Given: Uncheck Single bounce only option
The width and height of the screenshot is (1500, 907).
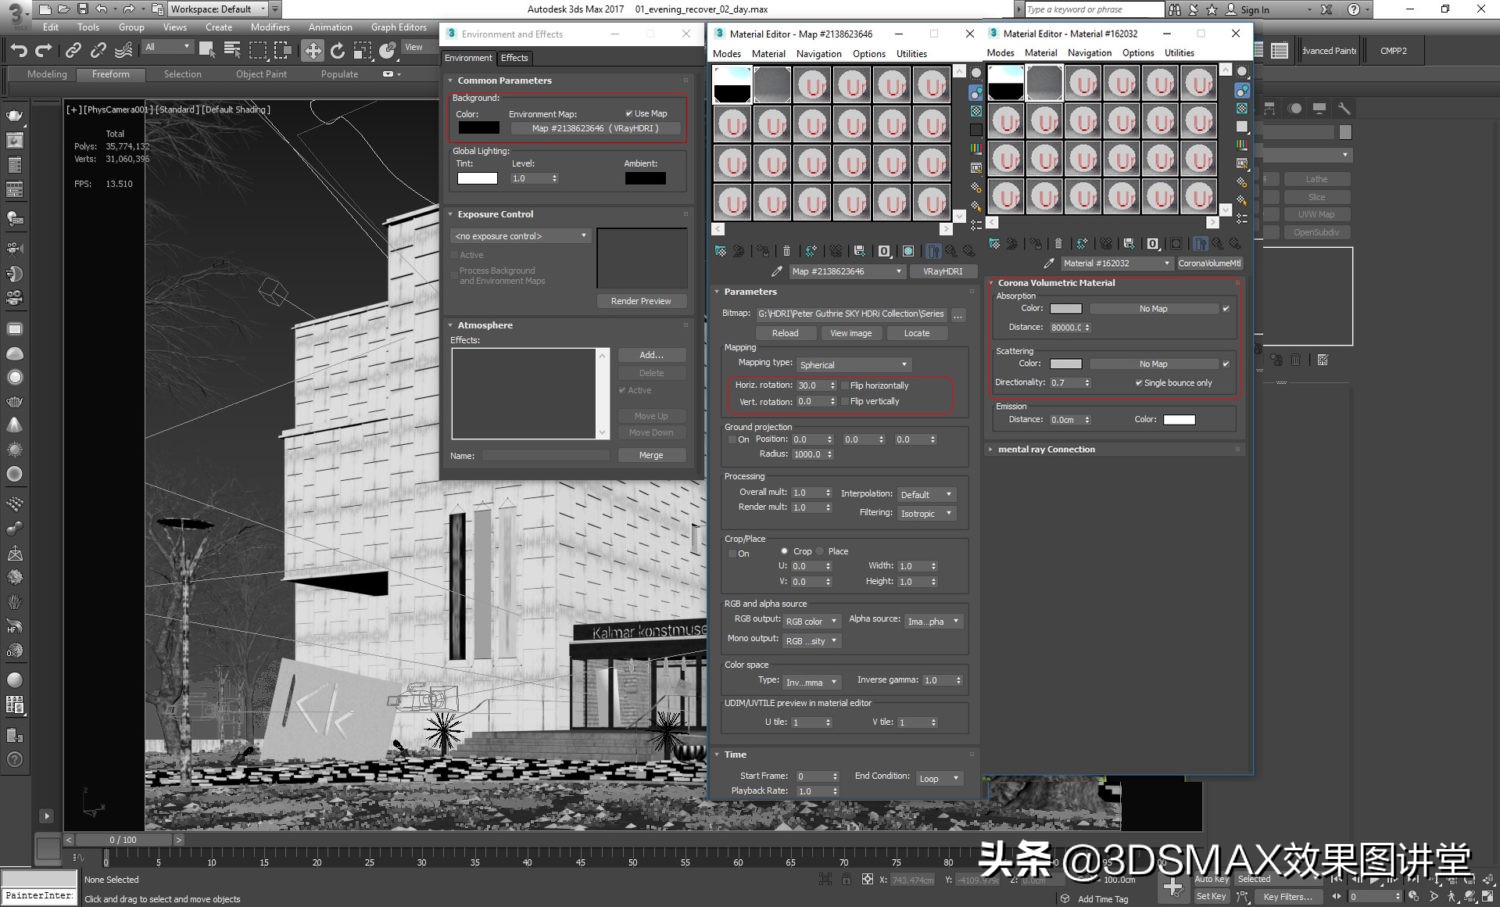Looking at the screenshot, I should (1139, 383).
